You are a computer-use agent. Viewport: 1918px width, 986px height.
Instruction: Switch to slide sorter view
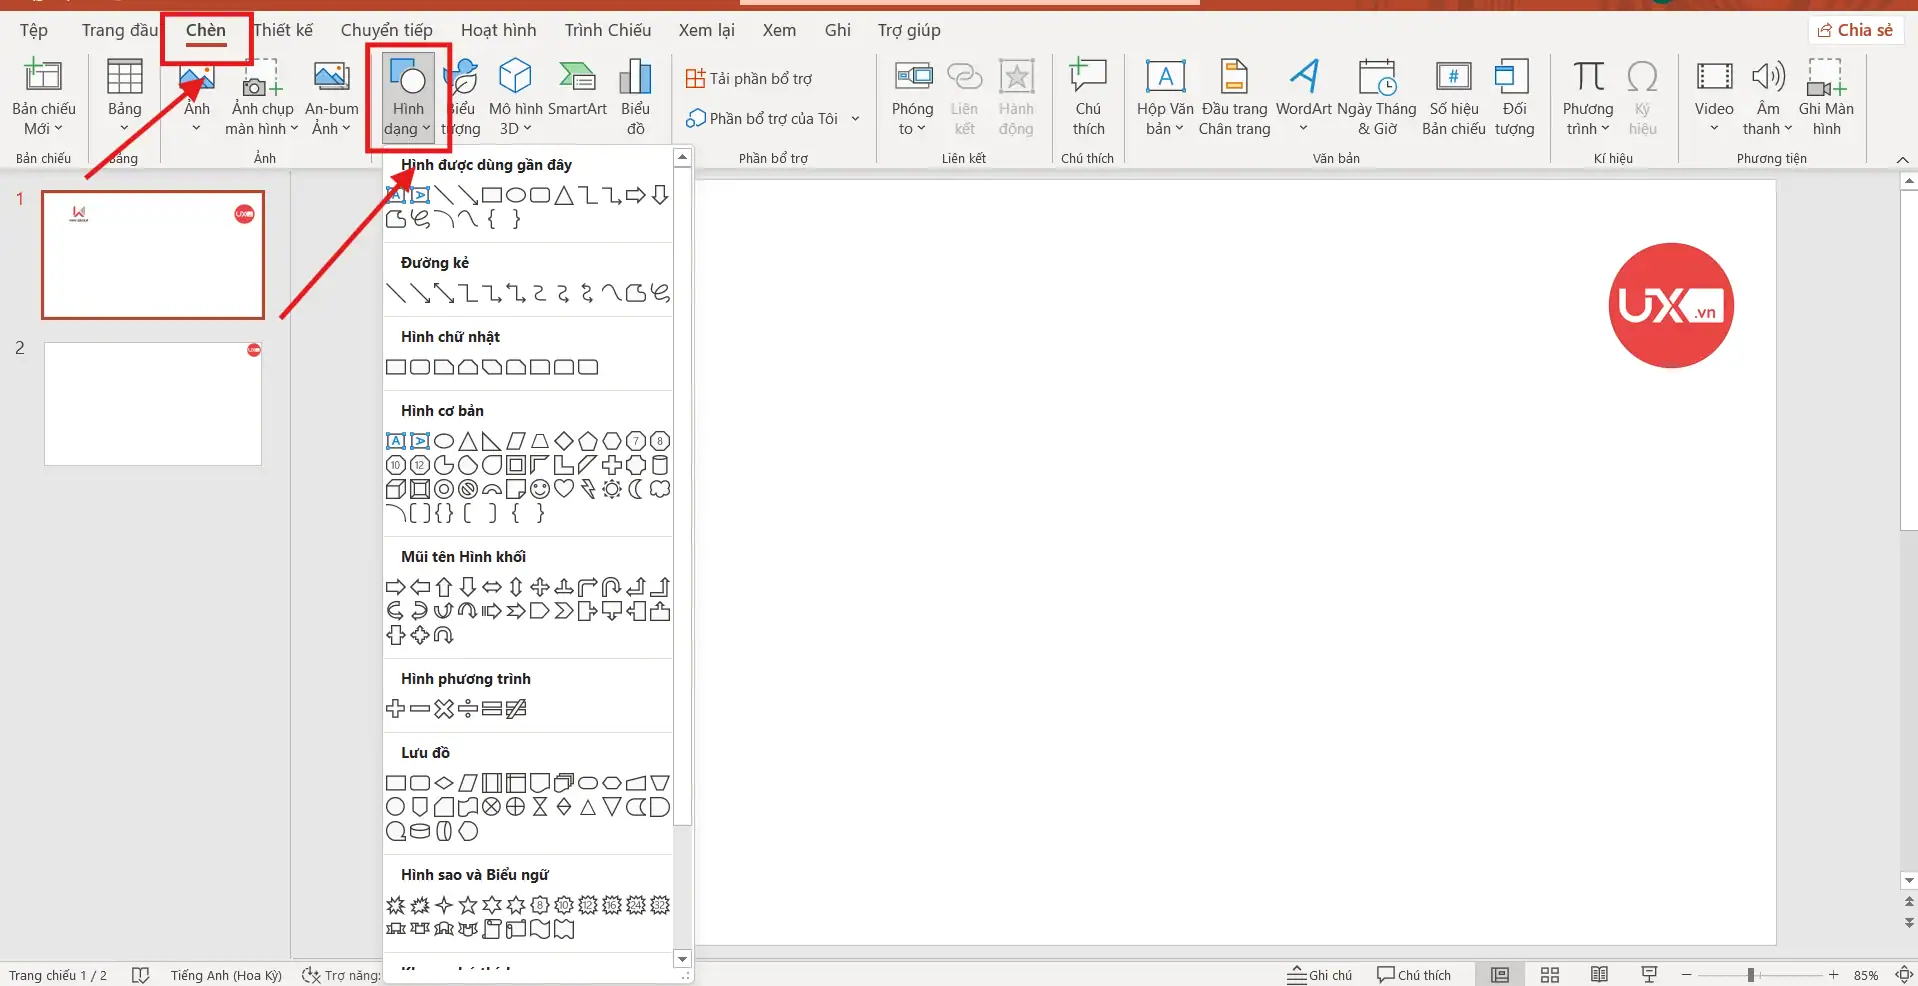coord(1550,975)
